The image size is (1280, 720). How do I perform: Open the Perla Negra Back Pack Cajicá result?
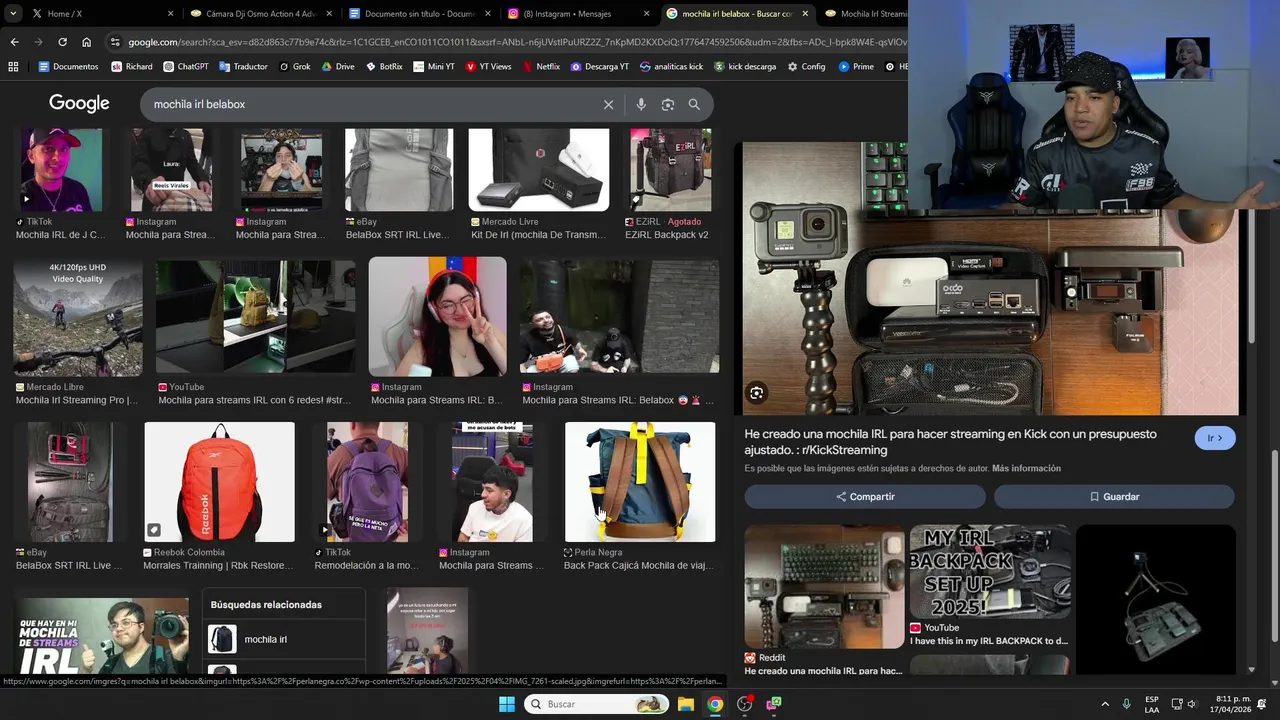pyautogui.click(x=640, y=482)
